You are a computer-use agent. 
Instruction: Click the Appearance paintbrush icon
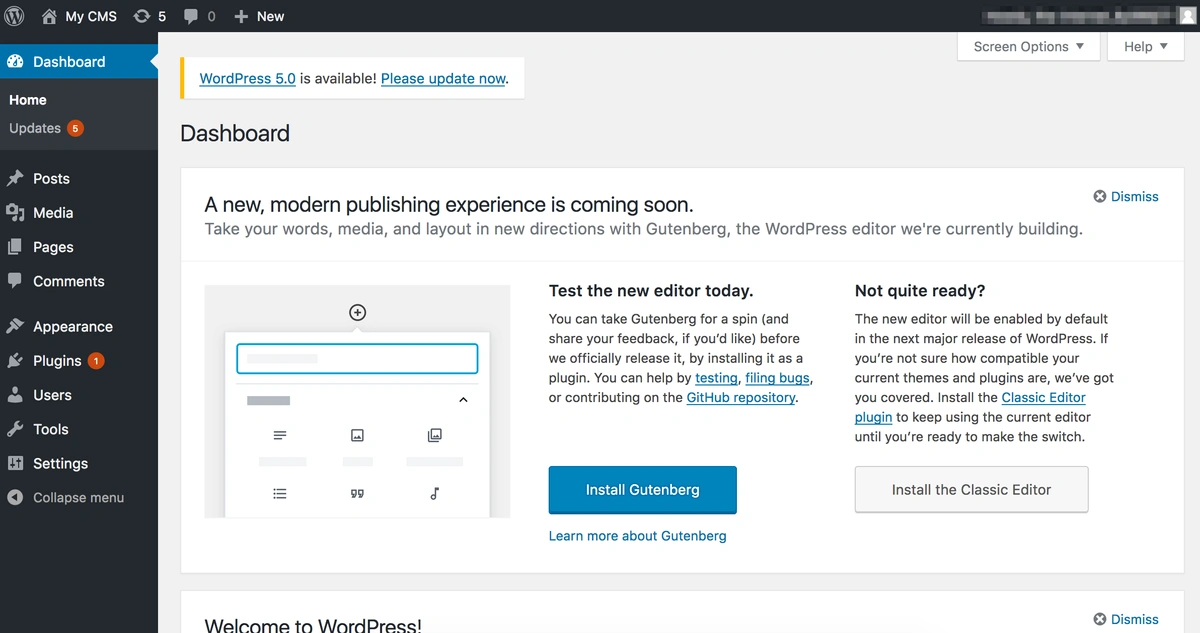[x=15, y=326]
